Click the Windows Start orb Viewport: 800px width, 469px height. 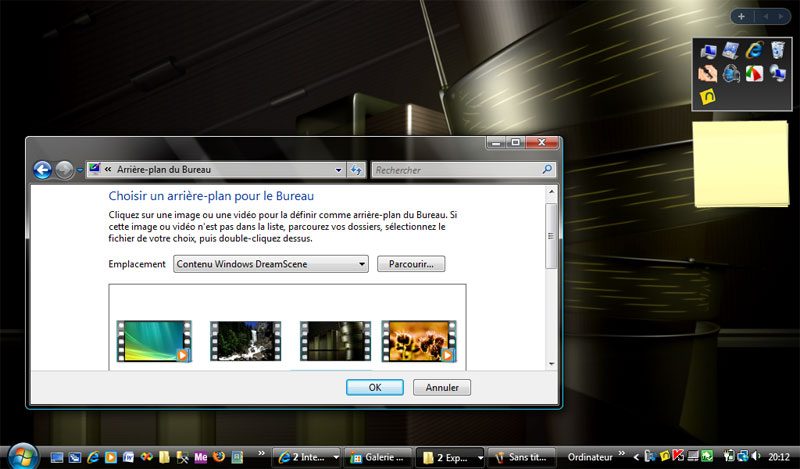tap(22, 456)
